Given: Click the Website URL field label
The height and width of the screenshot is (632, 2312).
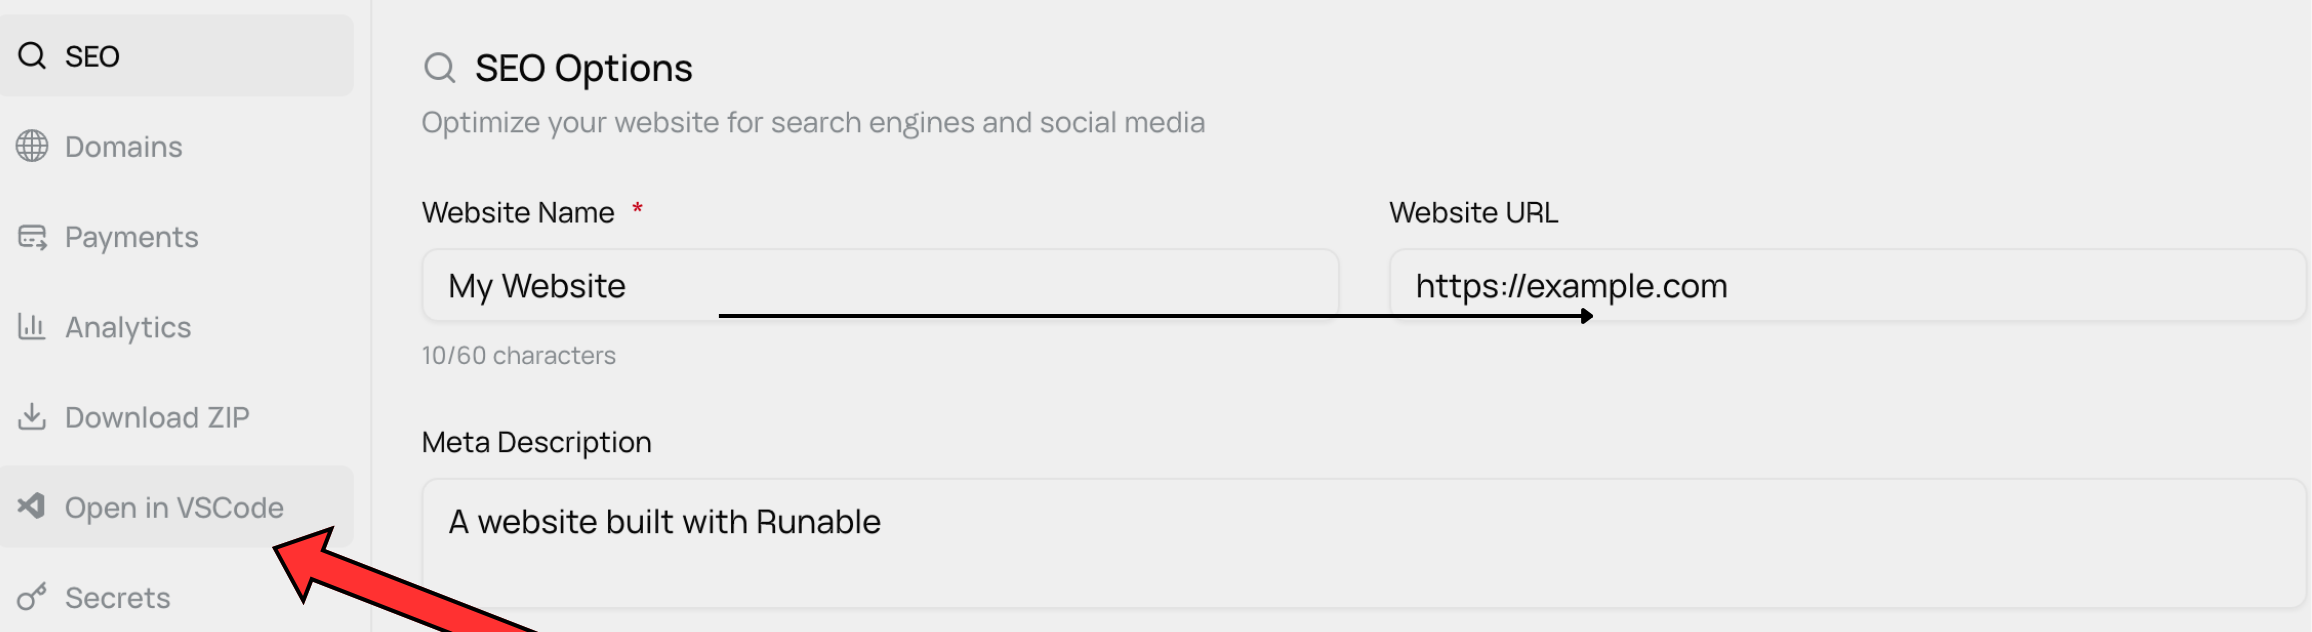Looking at the screenshot, I should click(1473, 213).
